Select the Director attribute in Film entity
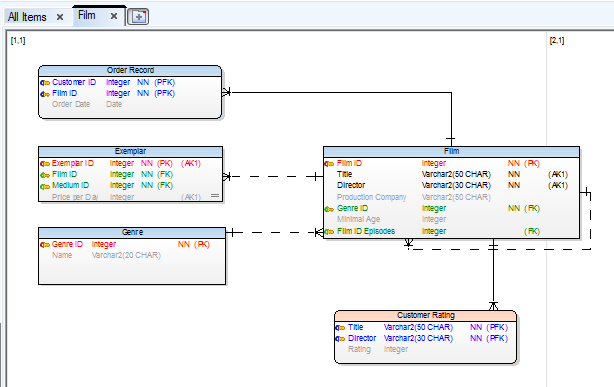This screenshot has width=614, height=387. tap(351, 185)
